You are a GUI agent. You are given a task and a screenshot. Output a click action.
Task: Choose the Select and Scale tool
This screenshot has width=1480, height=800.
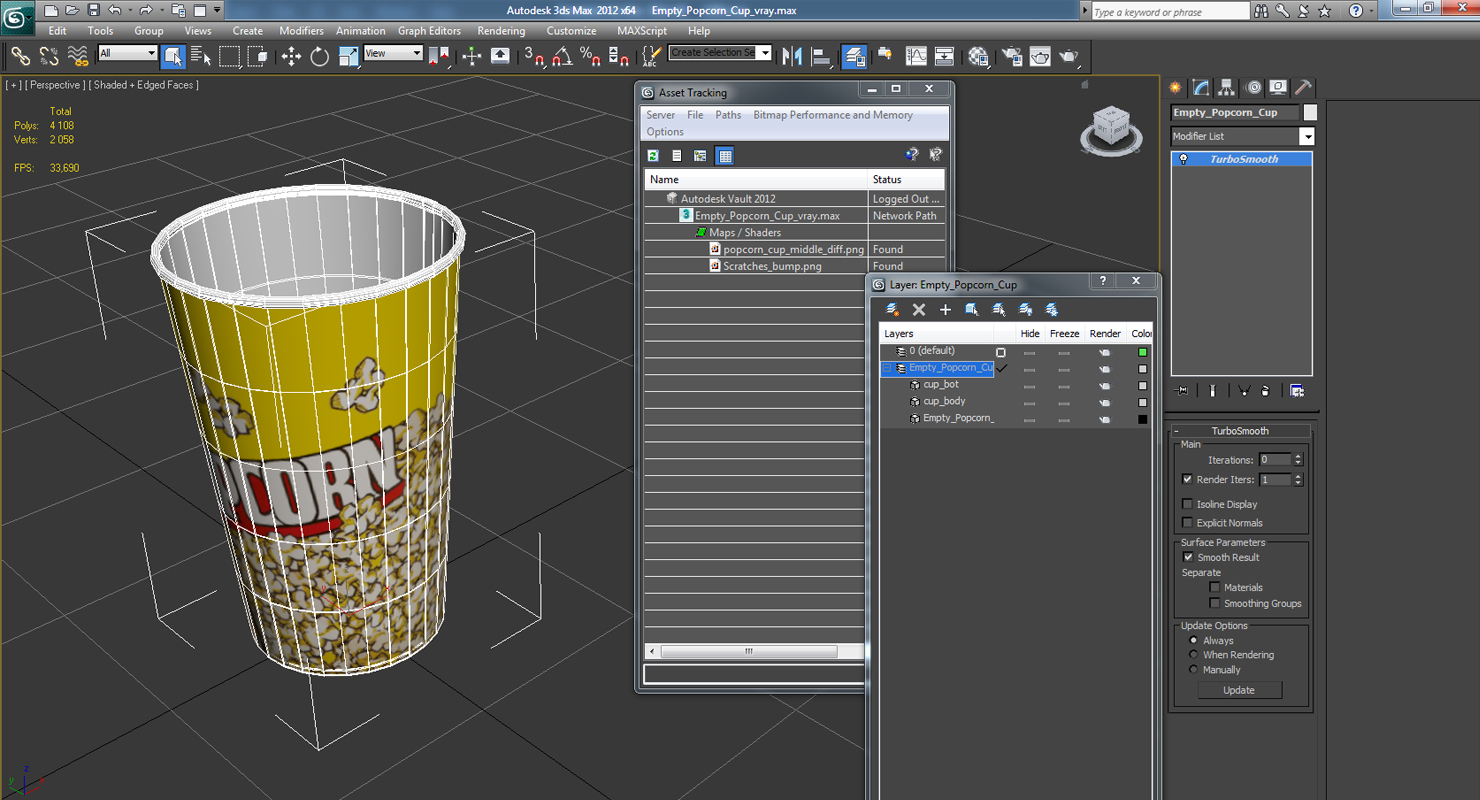click(x=348, y=56)
